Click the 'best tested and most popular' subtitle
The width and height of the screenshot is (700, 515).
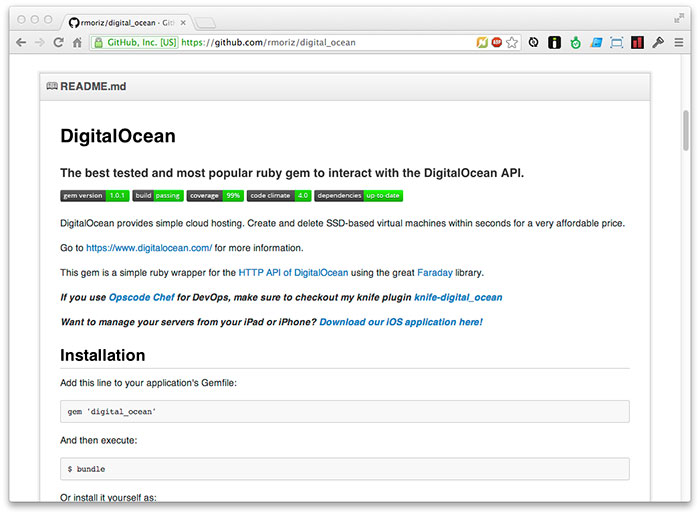pos(292,173)
